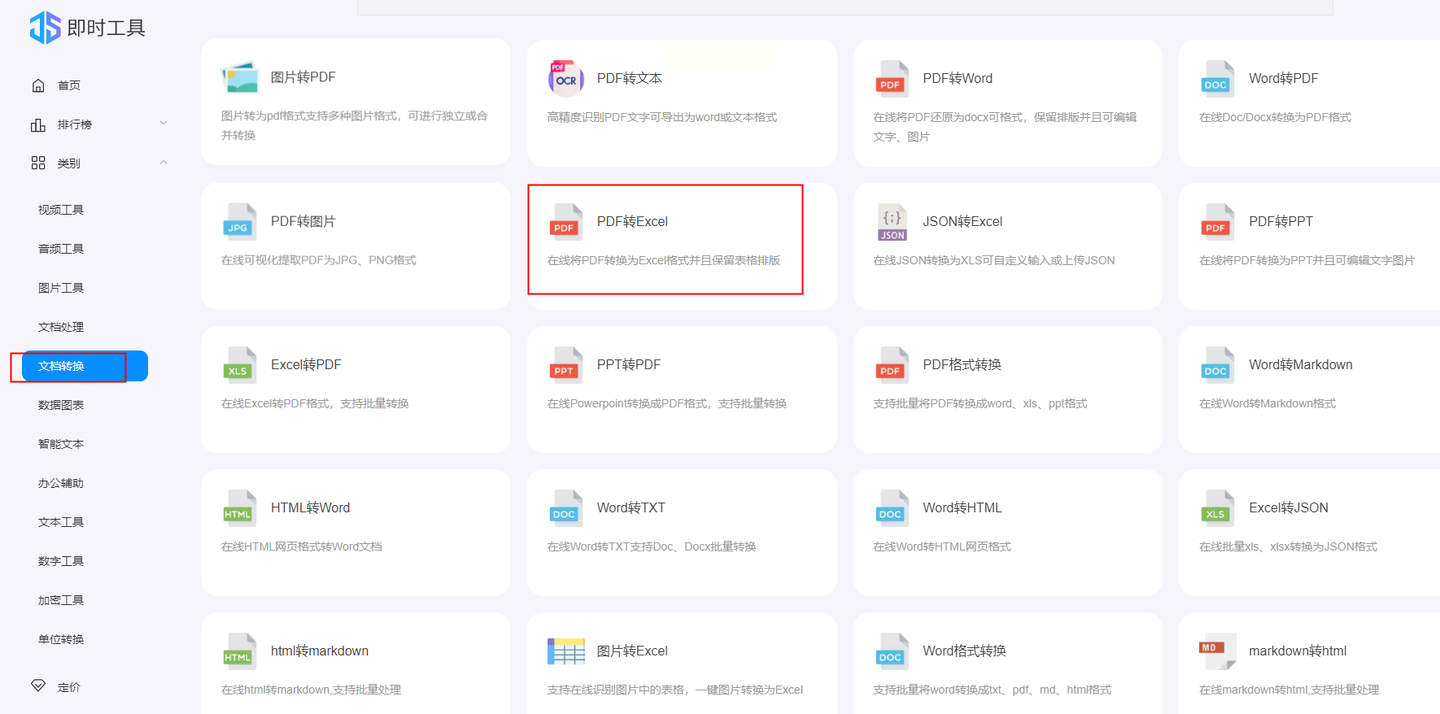Click the PPT icon of PPT转PDF
This screenshot has width=1440, height=714.
click(565, 364)
